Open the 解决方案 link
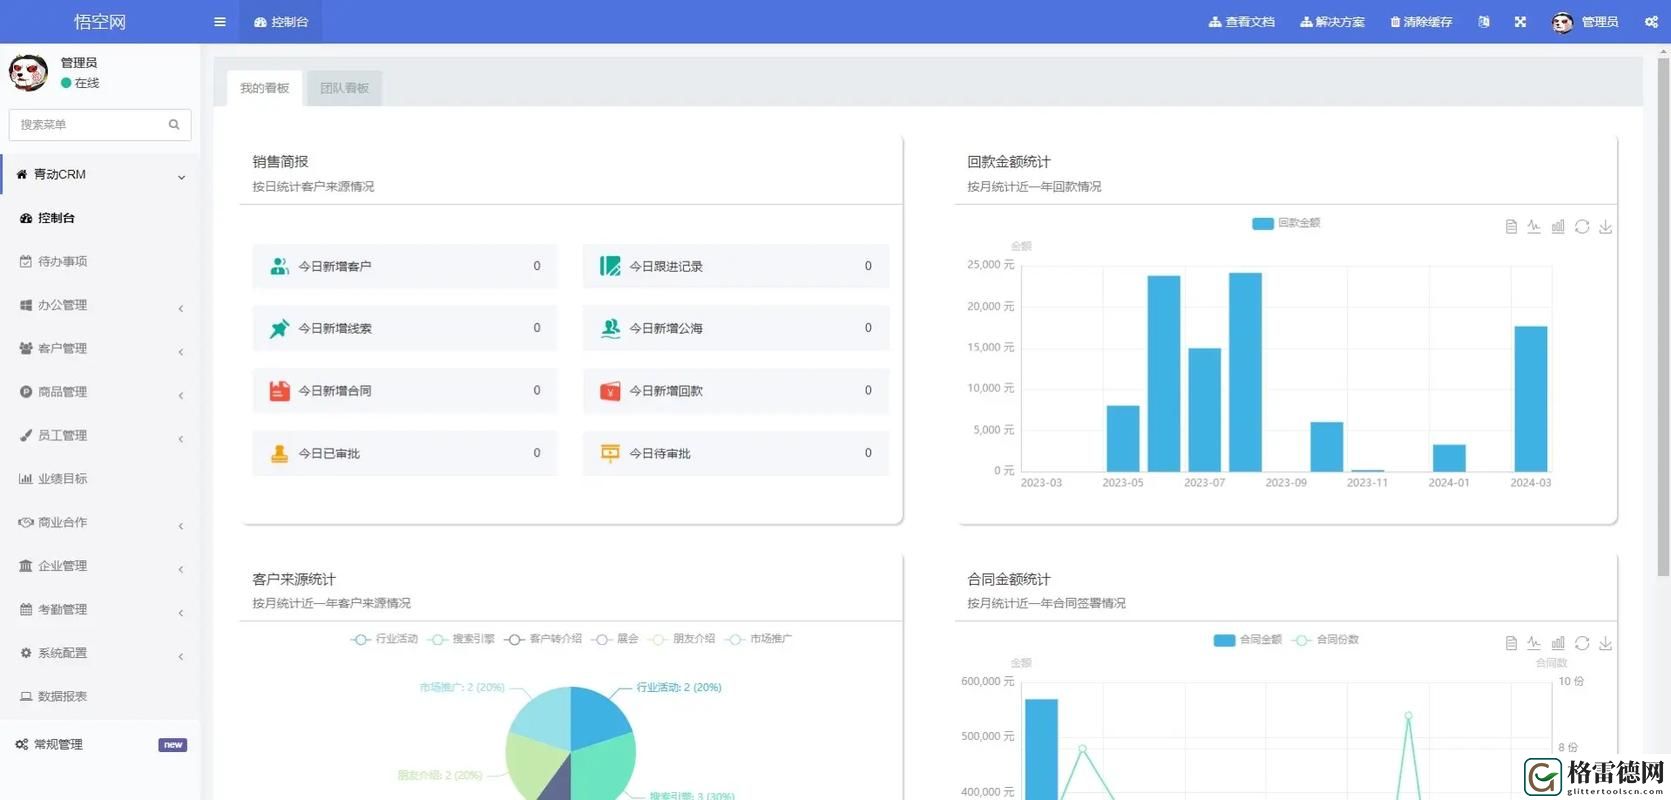The width and height of the screenshot is (1671, 800). click(1332, 22)
